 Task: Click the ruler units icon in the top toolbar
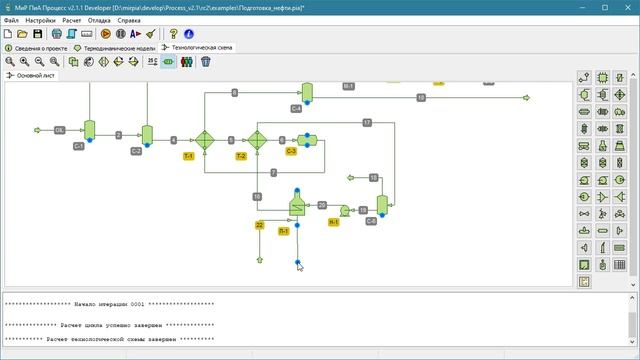(x=87, y=34)
